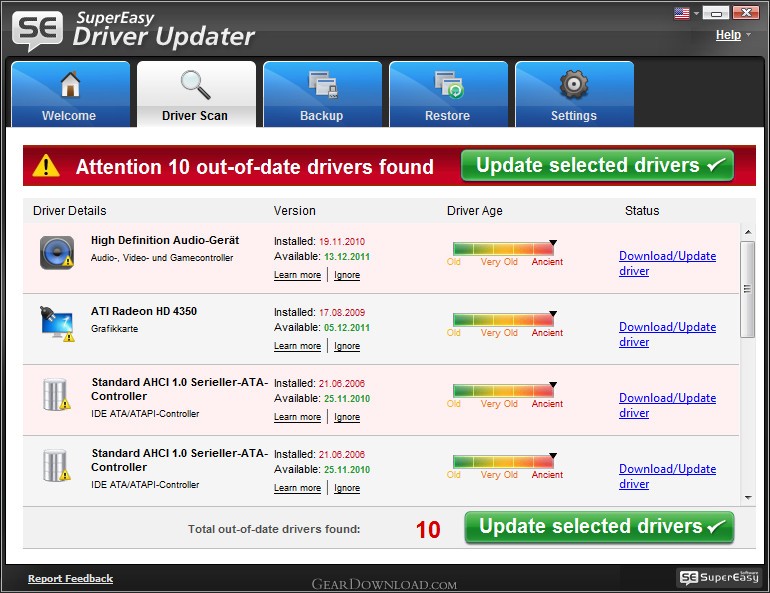
Task: Download/Update driver for first AHCI controller
Action: 667,405
